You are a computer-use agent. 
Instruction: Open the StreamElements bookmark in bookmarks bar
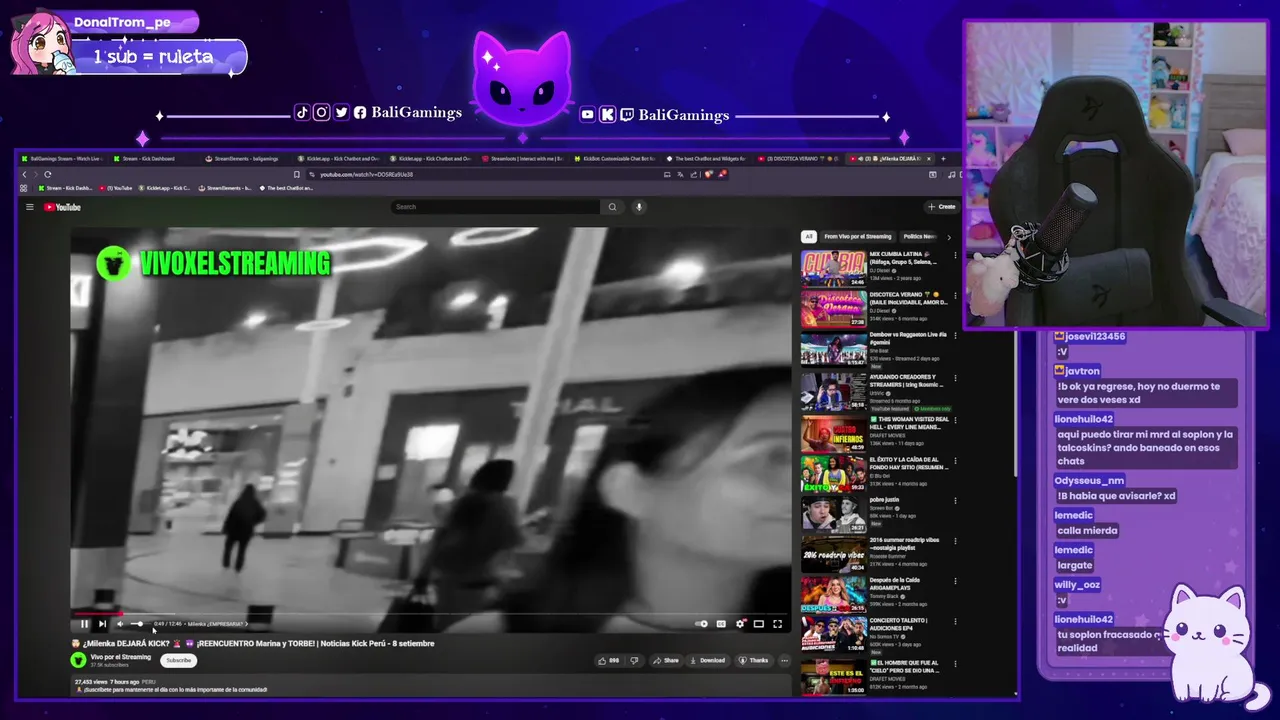tap(224, 188)
